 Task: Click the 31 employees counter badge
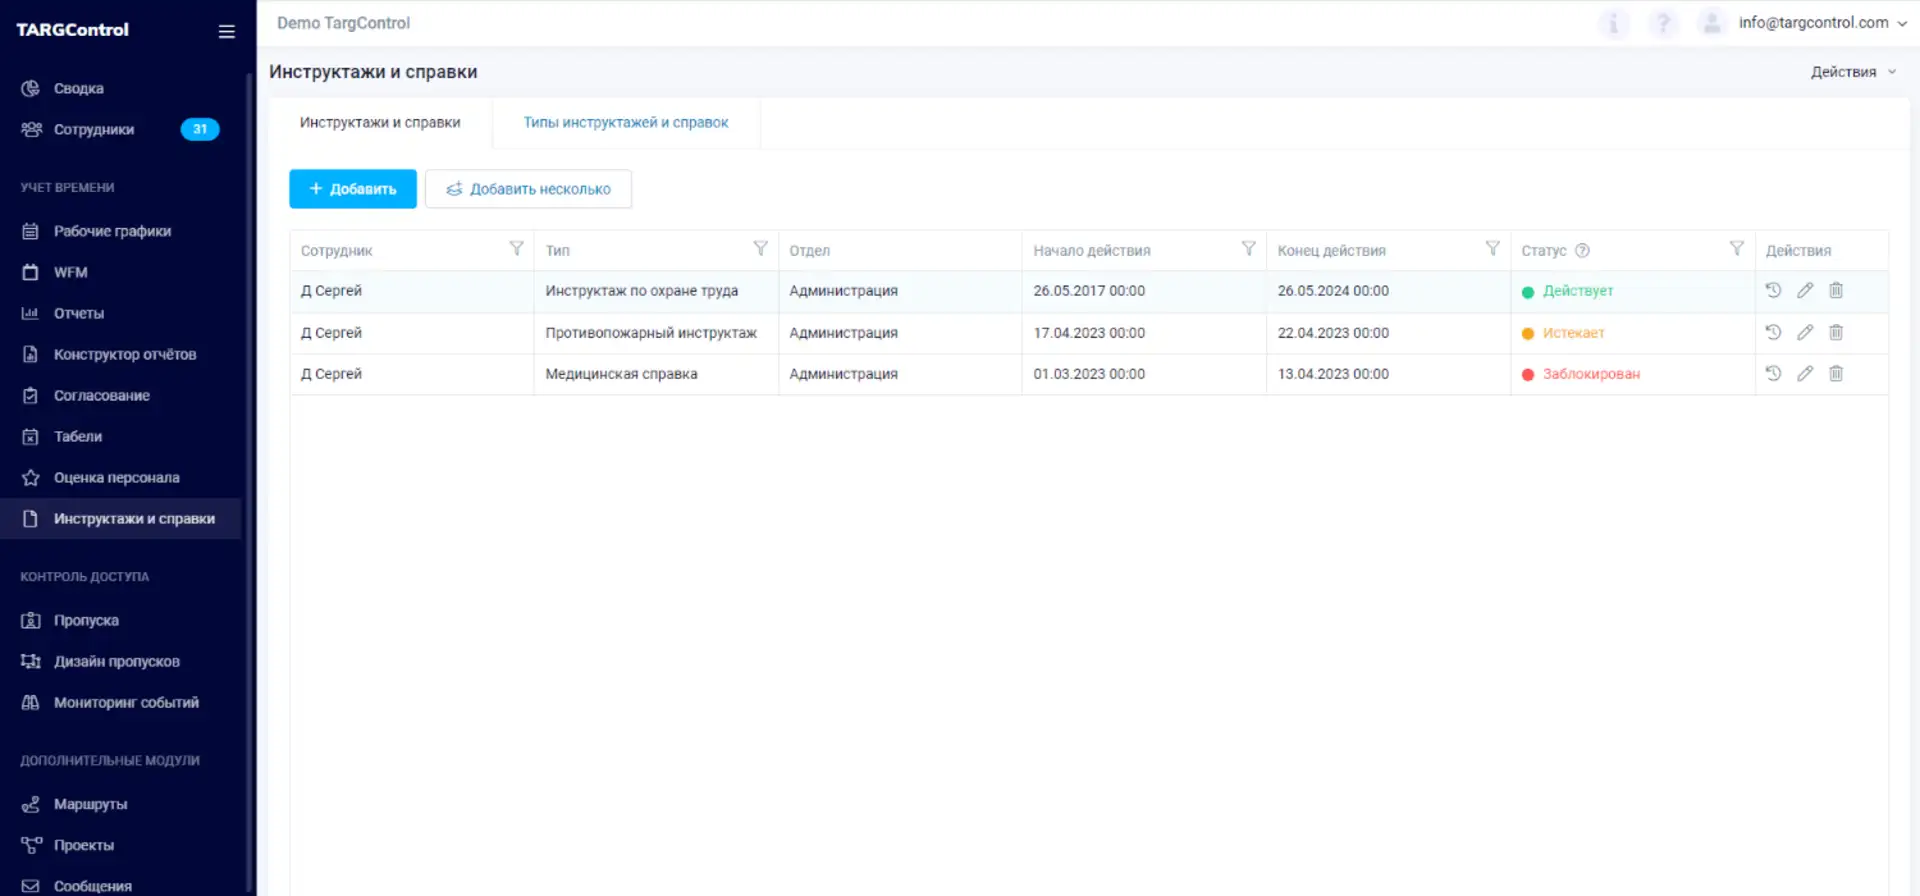tap(200, 129)
